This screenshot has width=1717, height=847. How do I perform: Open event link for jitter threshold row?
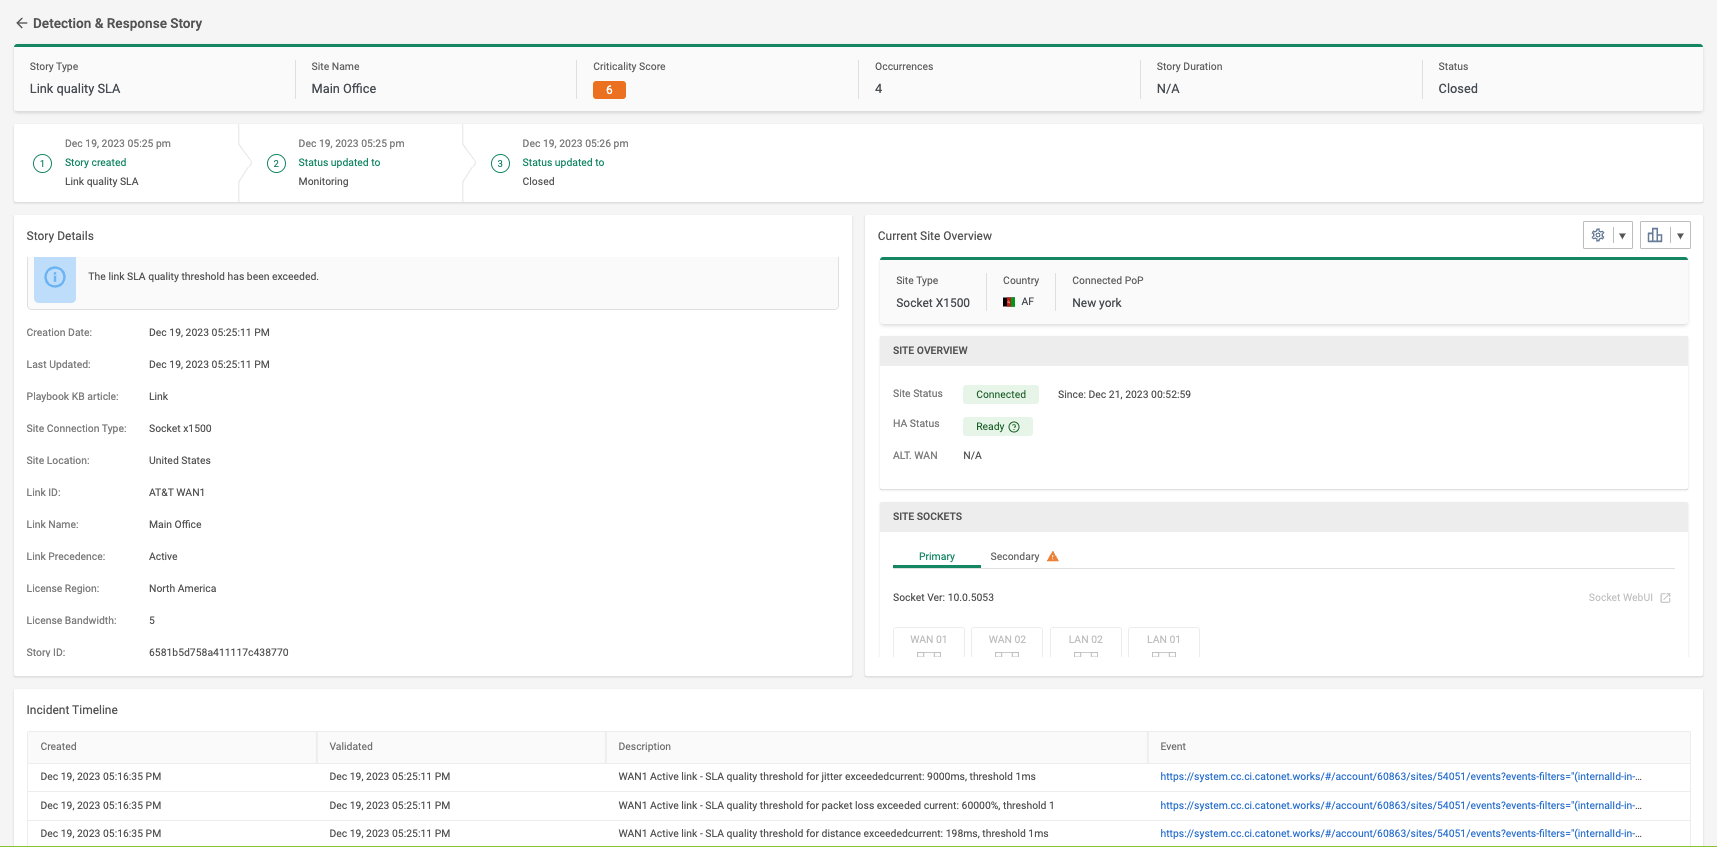coord(1400,777)
